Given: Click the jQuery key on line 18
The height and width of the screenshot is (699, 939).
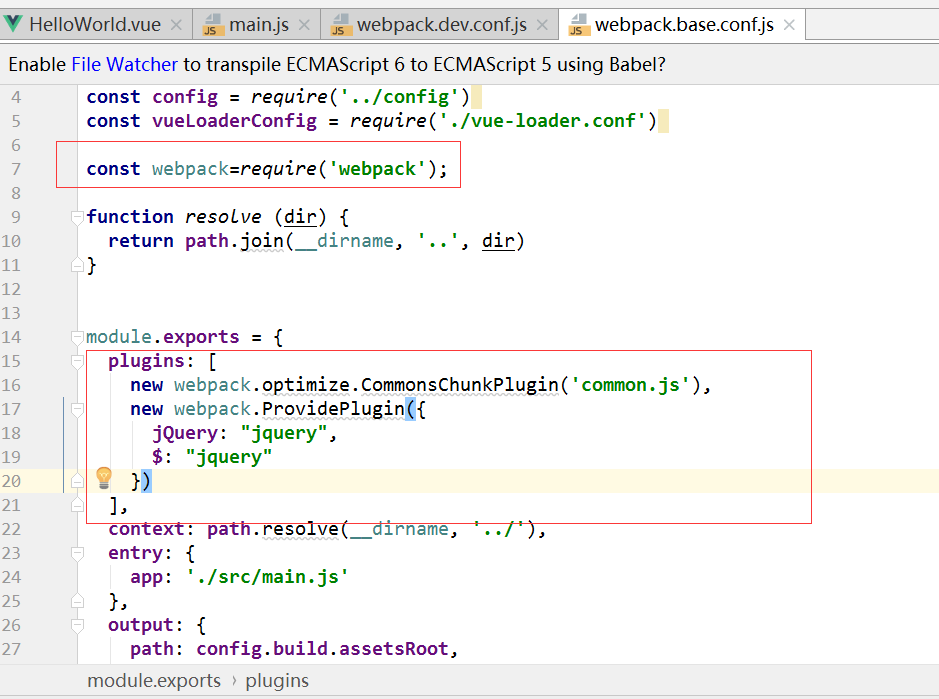Looking at the screenshot, I should [184, 432].
